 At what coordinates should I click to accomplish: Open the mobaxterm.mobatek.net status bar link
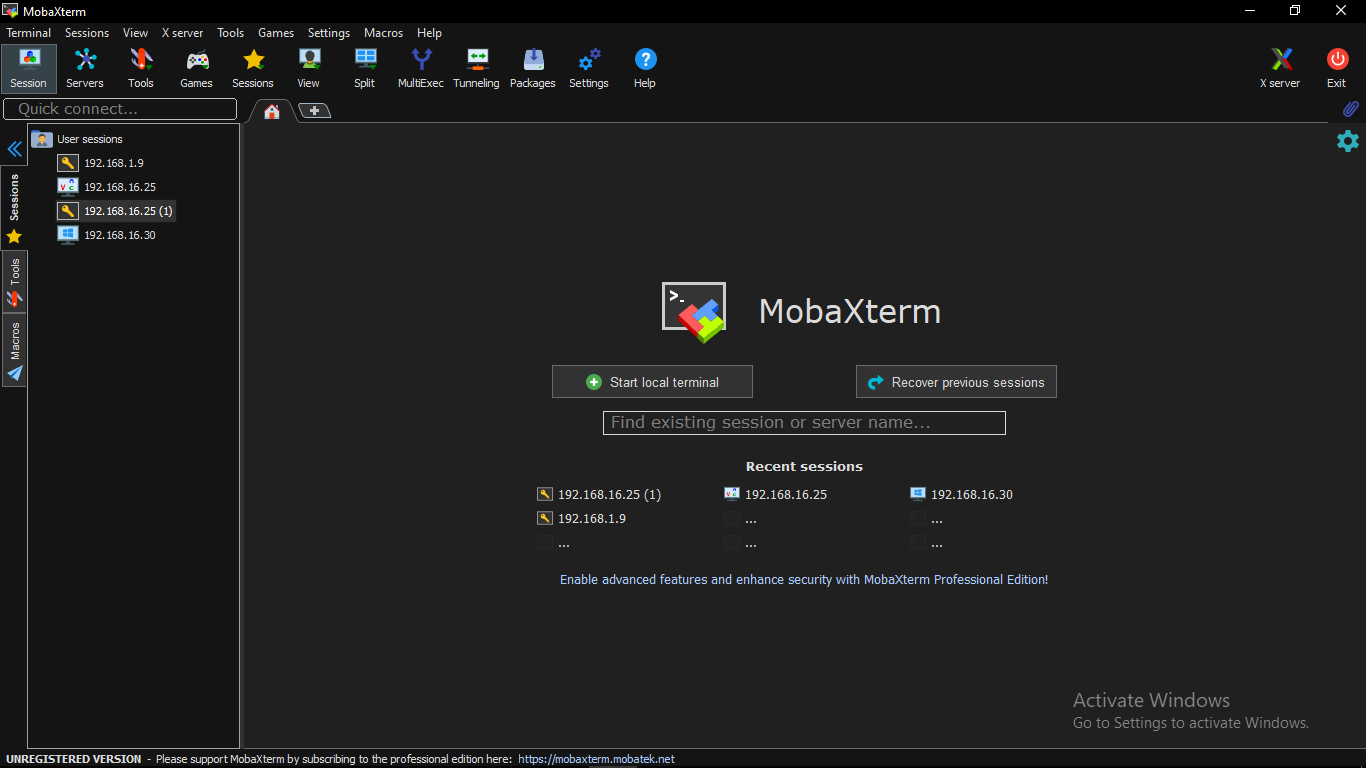(596, 759)
